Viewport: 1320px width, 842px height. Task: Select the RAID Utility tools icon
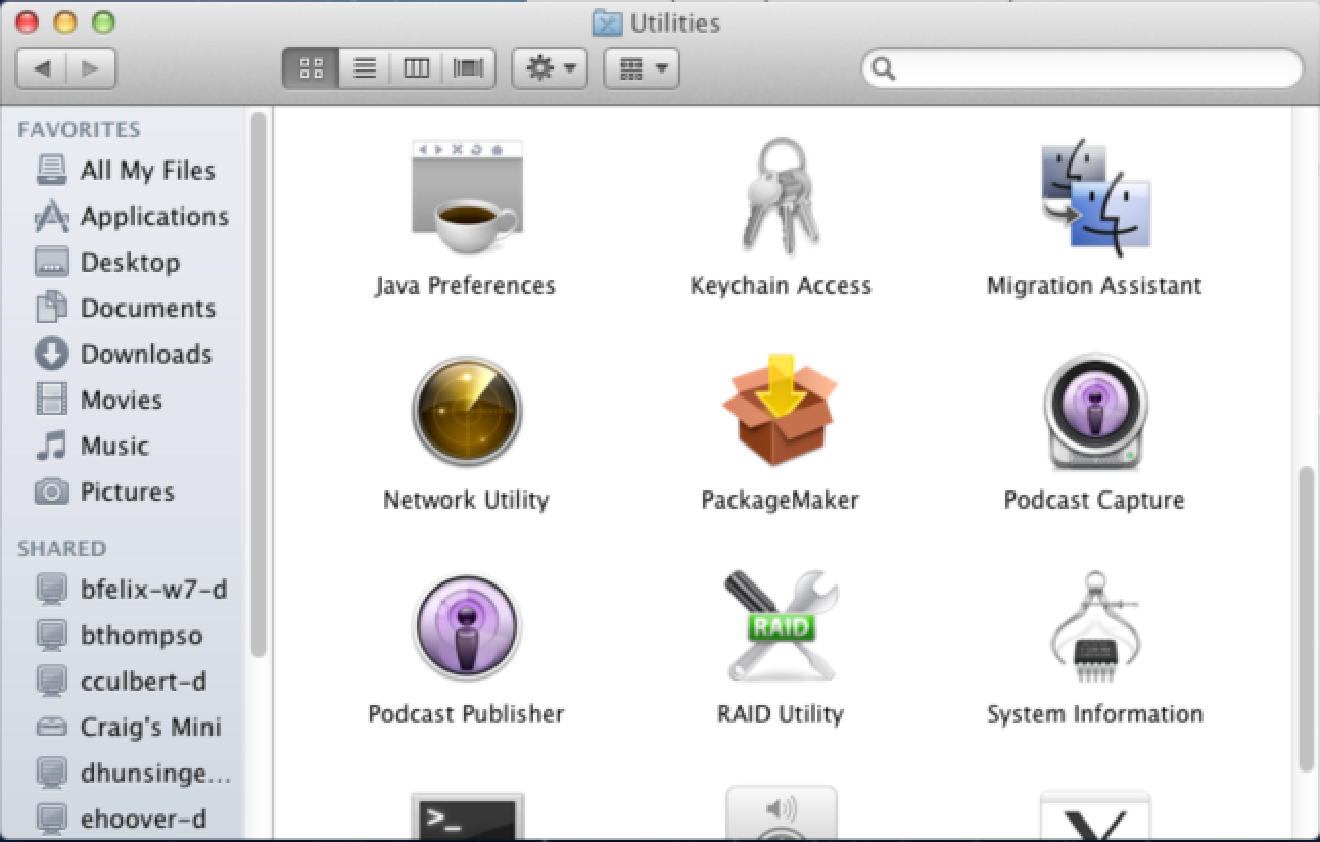[780, 626]
